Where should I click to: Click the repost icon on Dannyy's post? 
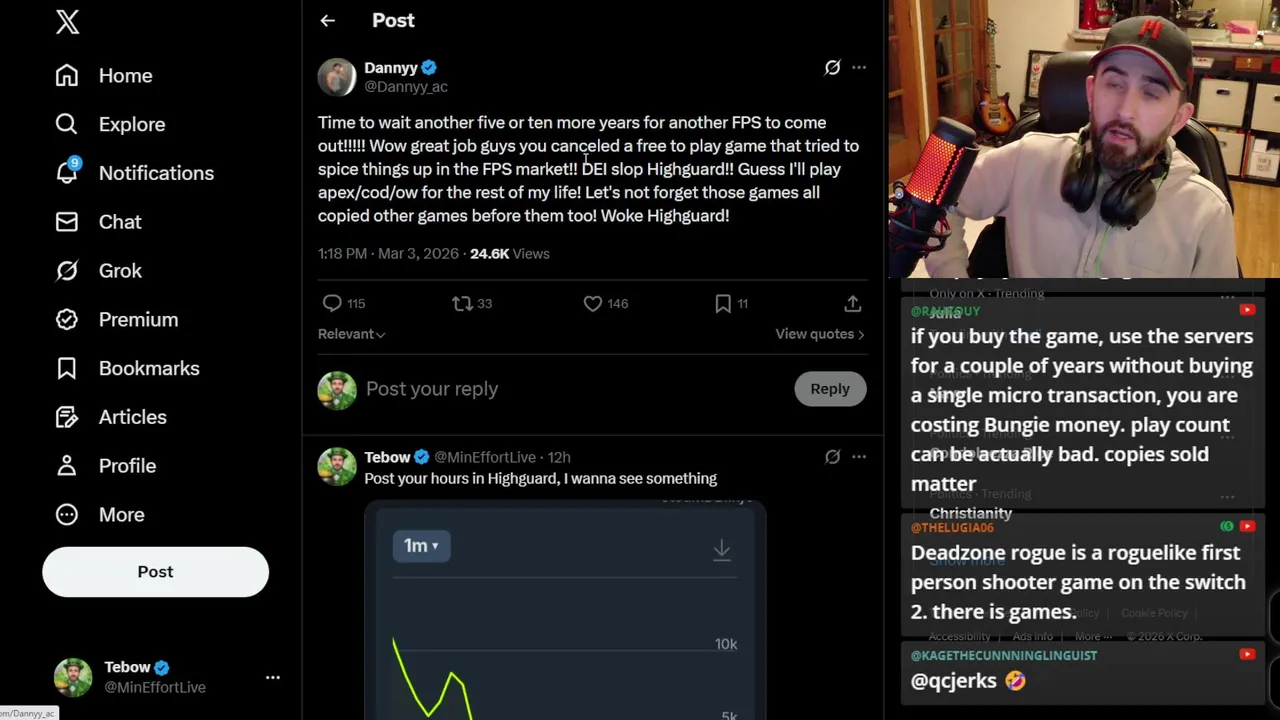pyautogui.click(x=462, y=303)
